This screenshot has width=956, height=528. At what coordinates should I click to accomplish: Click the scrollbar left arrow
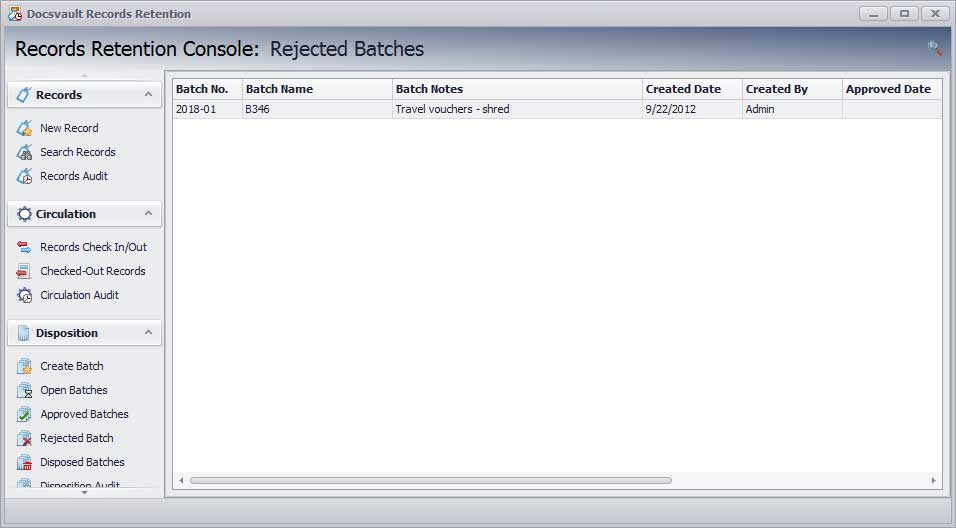[x=181, y=480]
